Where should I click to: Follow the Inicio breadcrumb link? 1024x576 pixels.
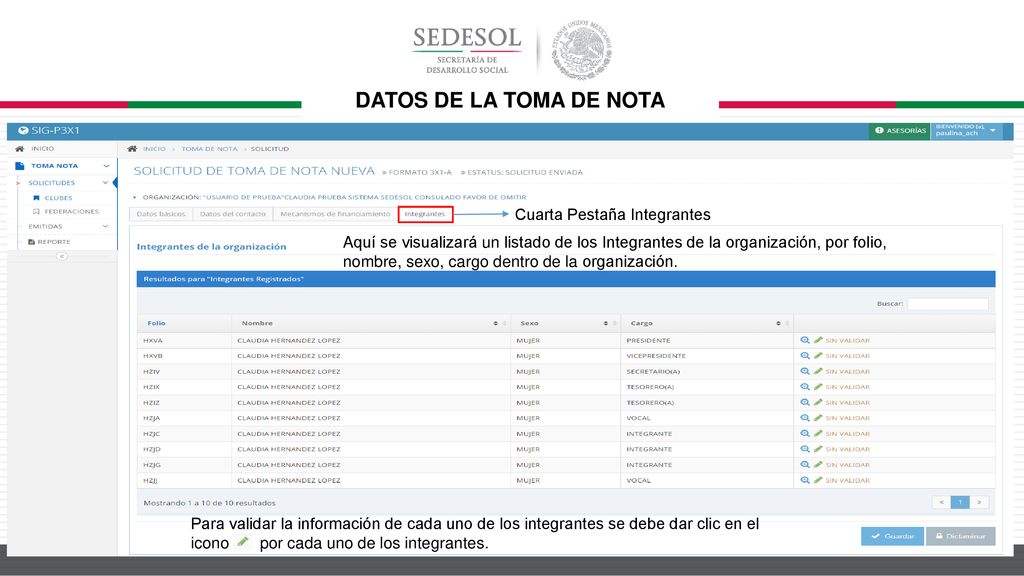[154, 149]
